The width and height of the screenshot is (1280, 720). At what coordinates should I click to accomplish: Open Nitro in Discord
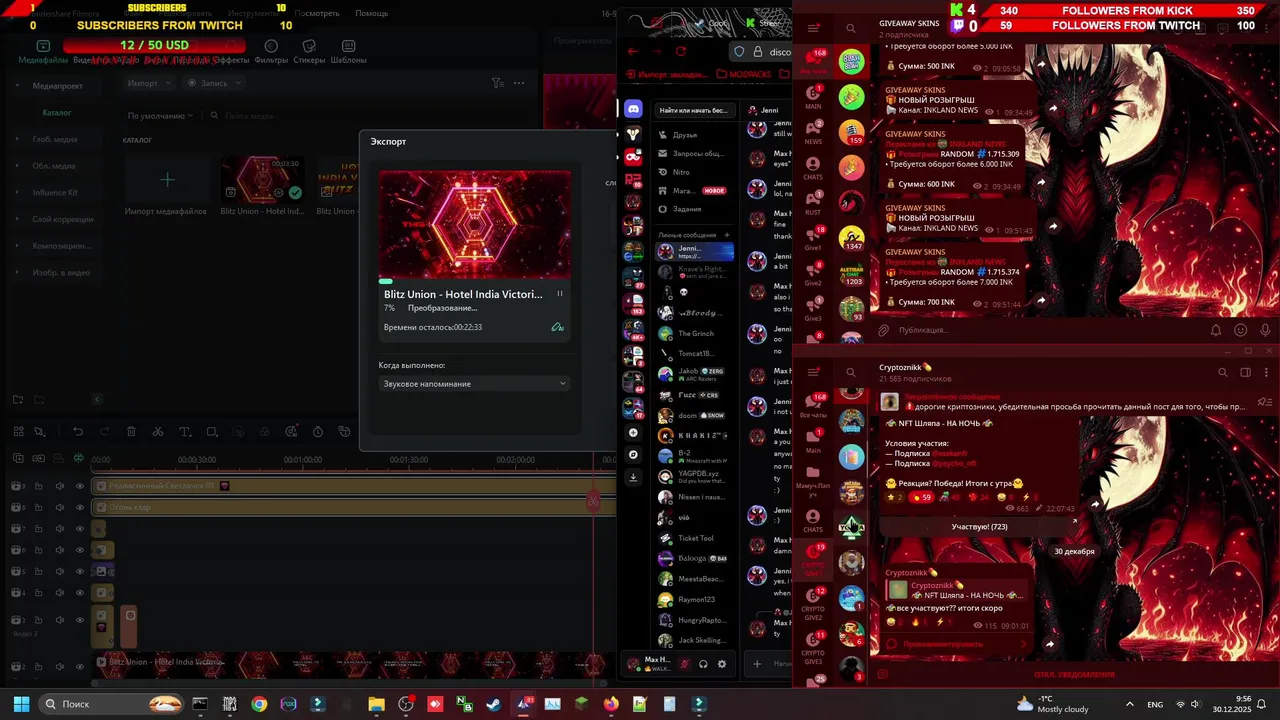click(x=694, y=172)
